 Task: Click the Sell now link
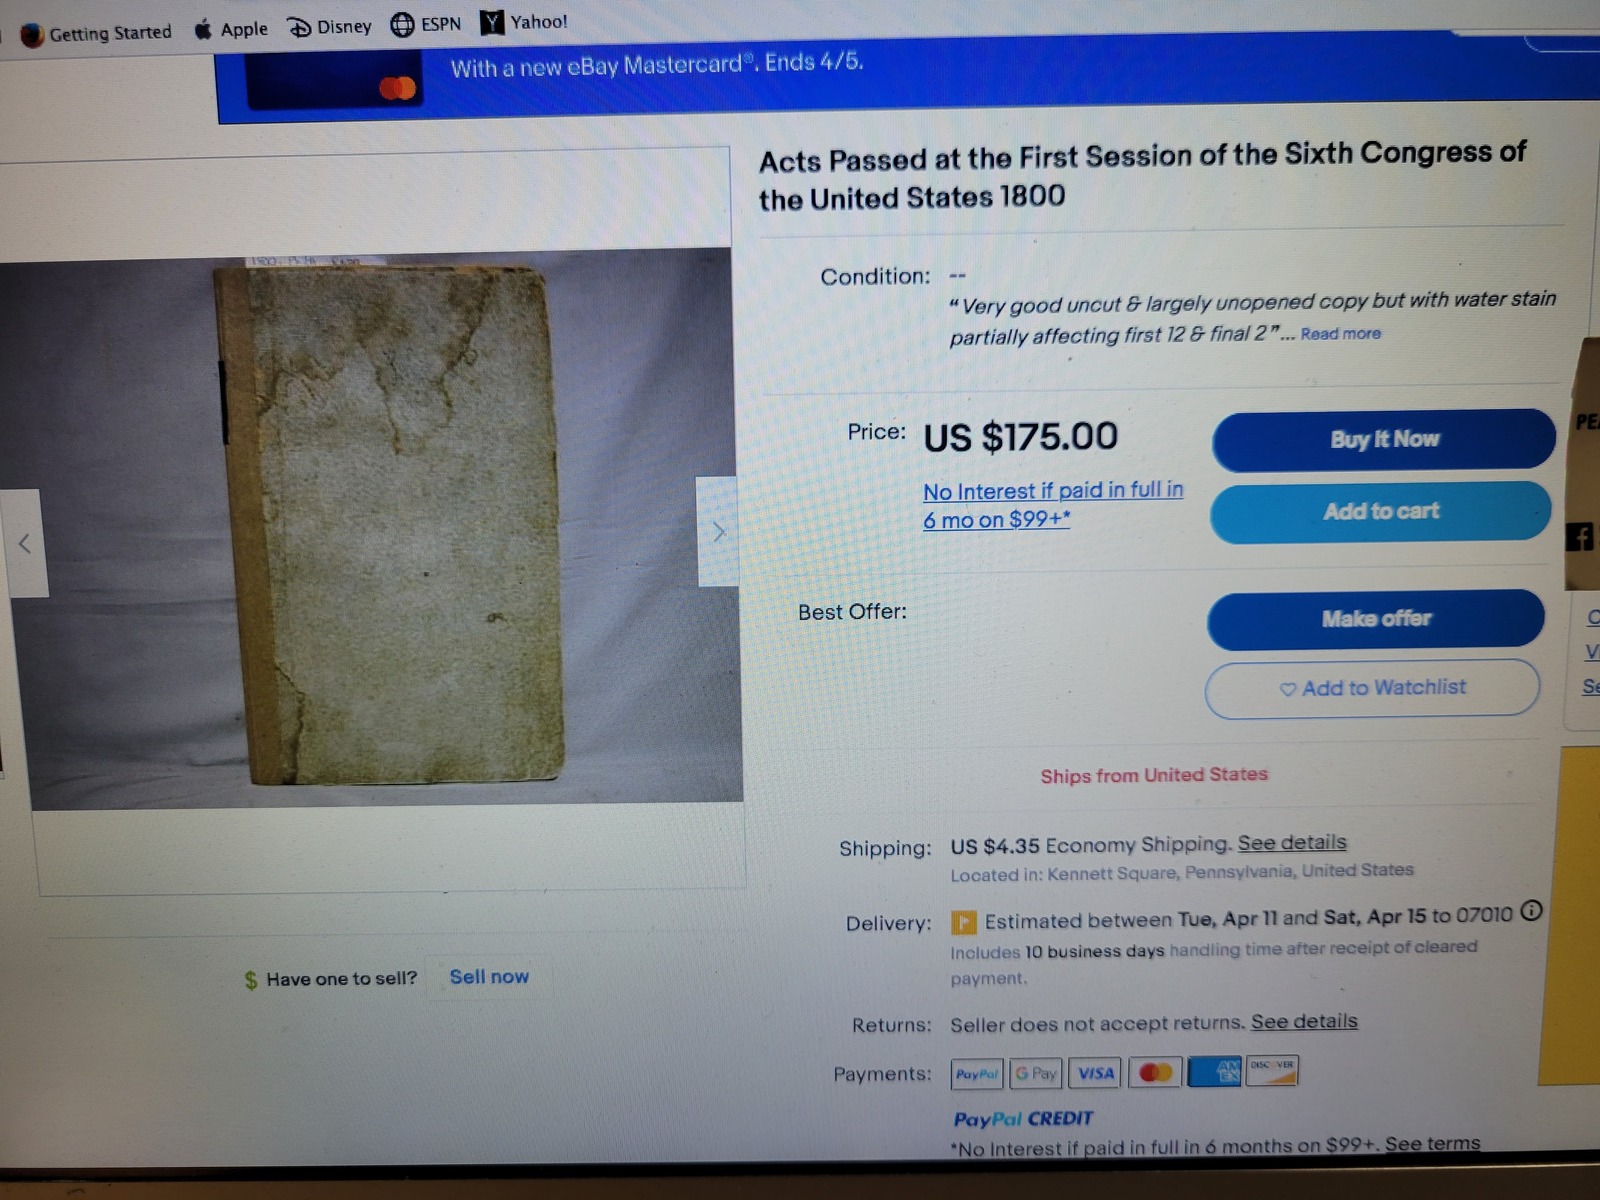[x=489, y=977]
